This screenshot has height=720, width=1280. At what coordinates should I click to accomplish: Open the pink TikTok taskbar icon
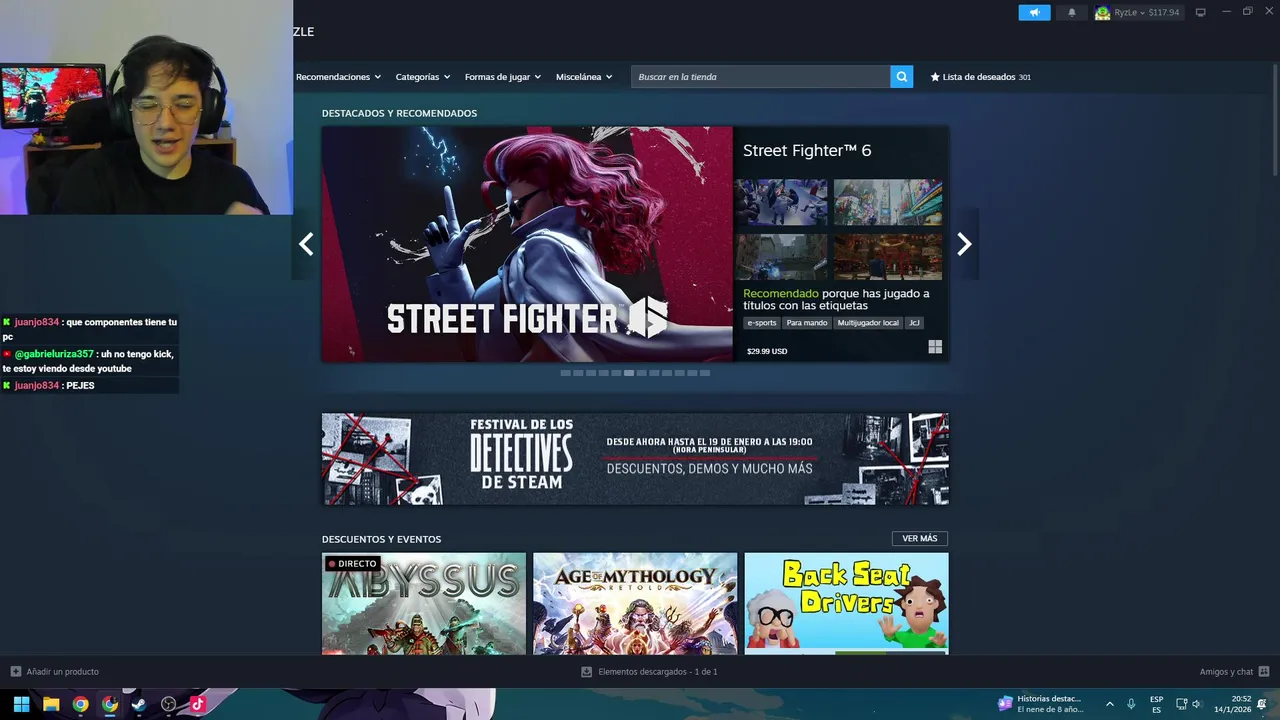click(197, 704)
